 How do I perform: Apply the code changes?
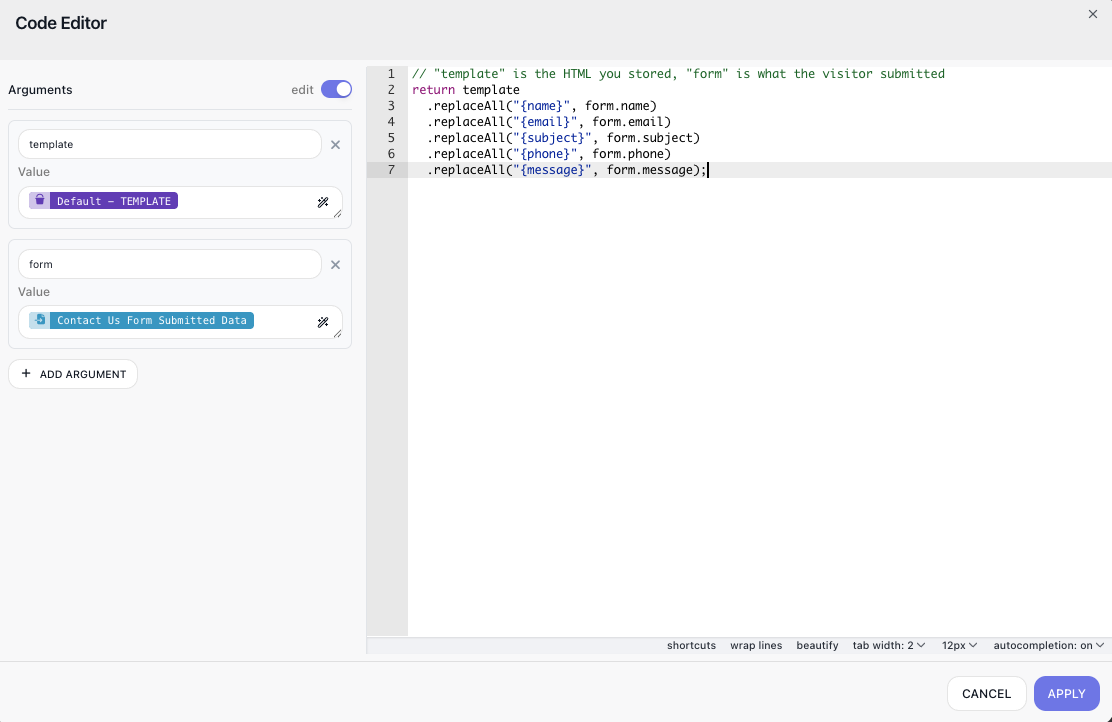click(x=1067, y=694)
